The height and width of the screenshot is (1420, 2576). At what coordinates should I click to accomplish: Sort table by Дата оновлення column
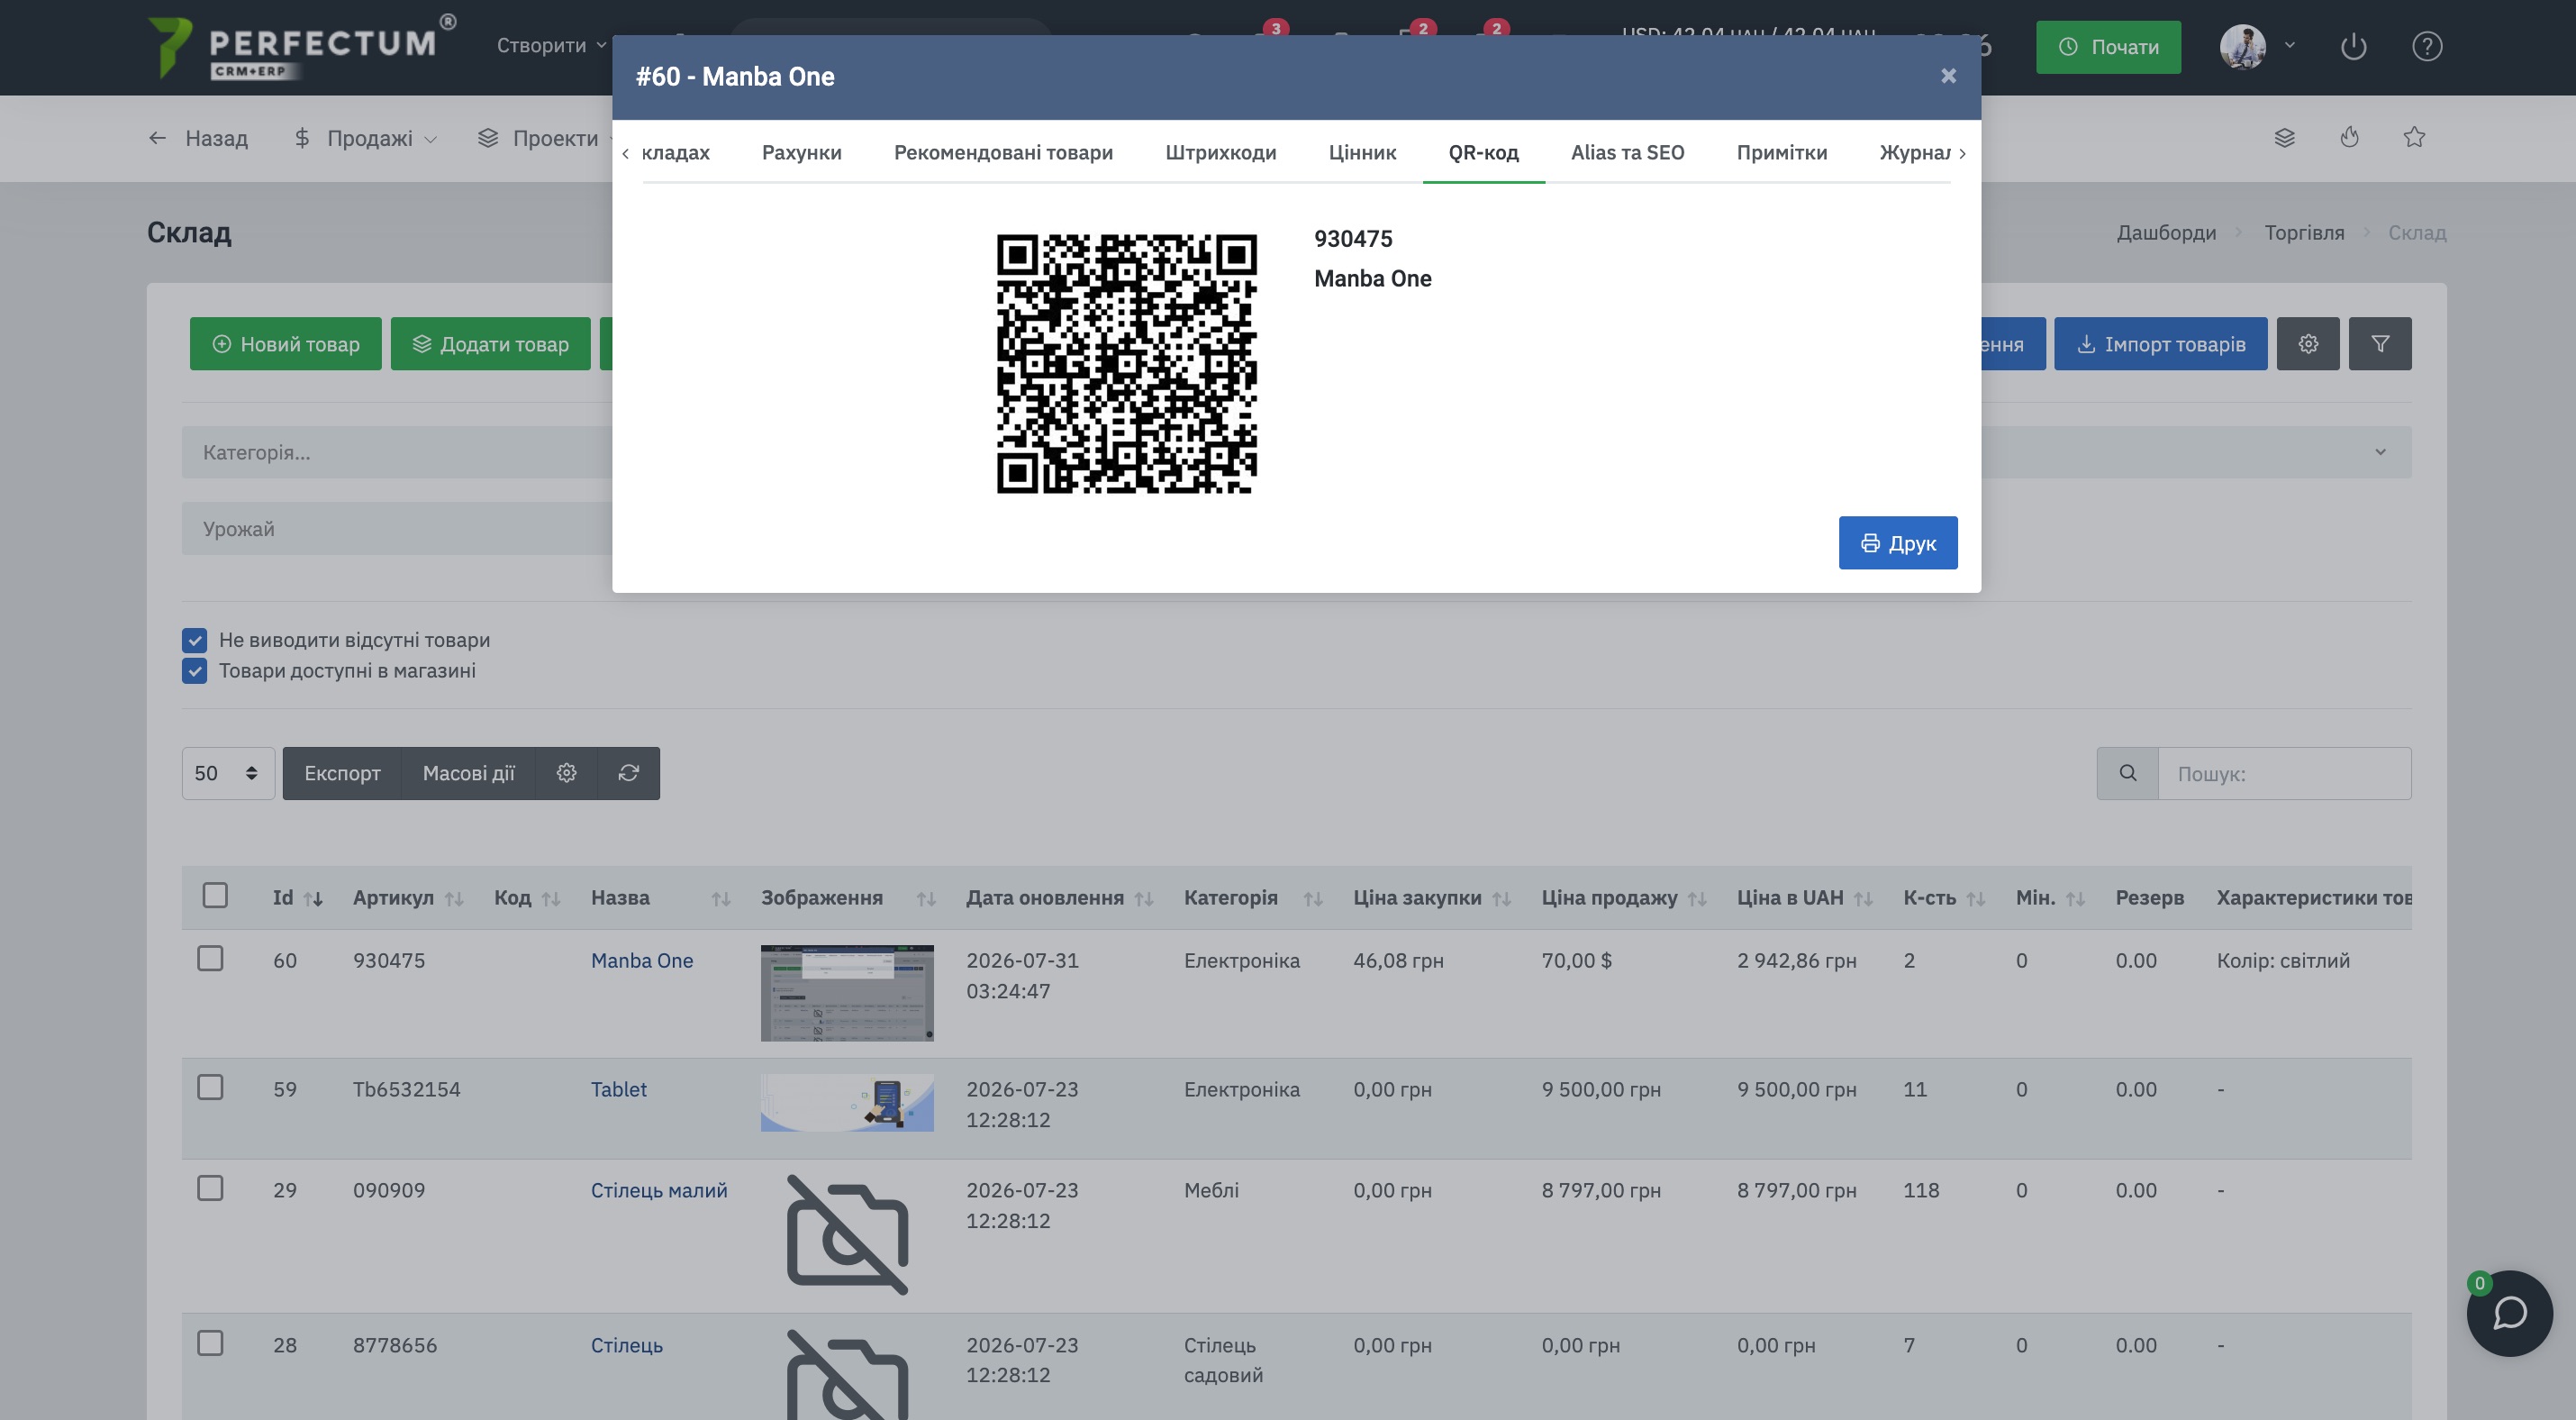point(1059,898)
